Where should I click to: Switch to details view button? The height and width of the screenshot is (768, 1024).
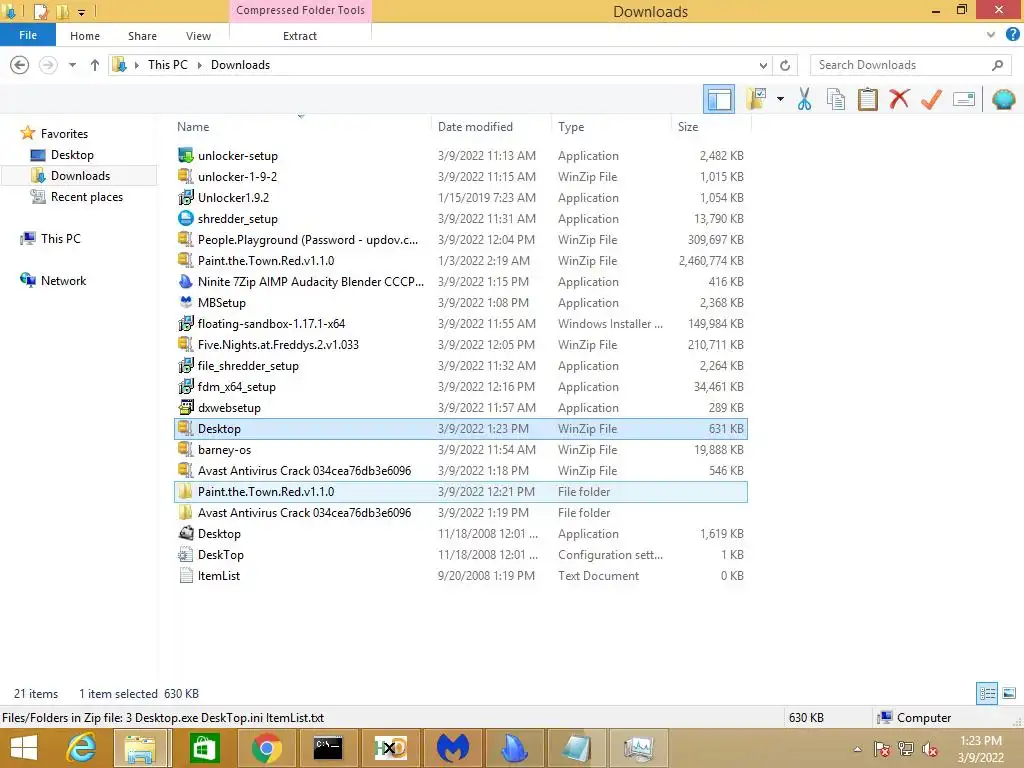987,693
